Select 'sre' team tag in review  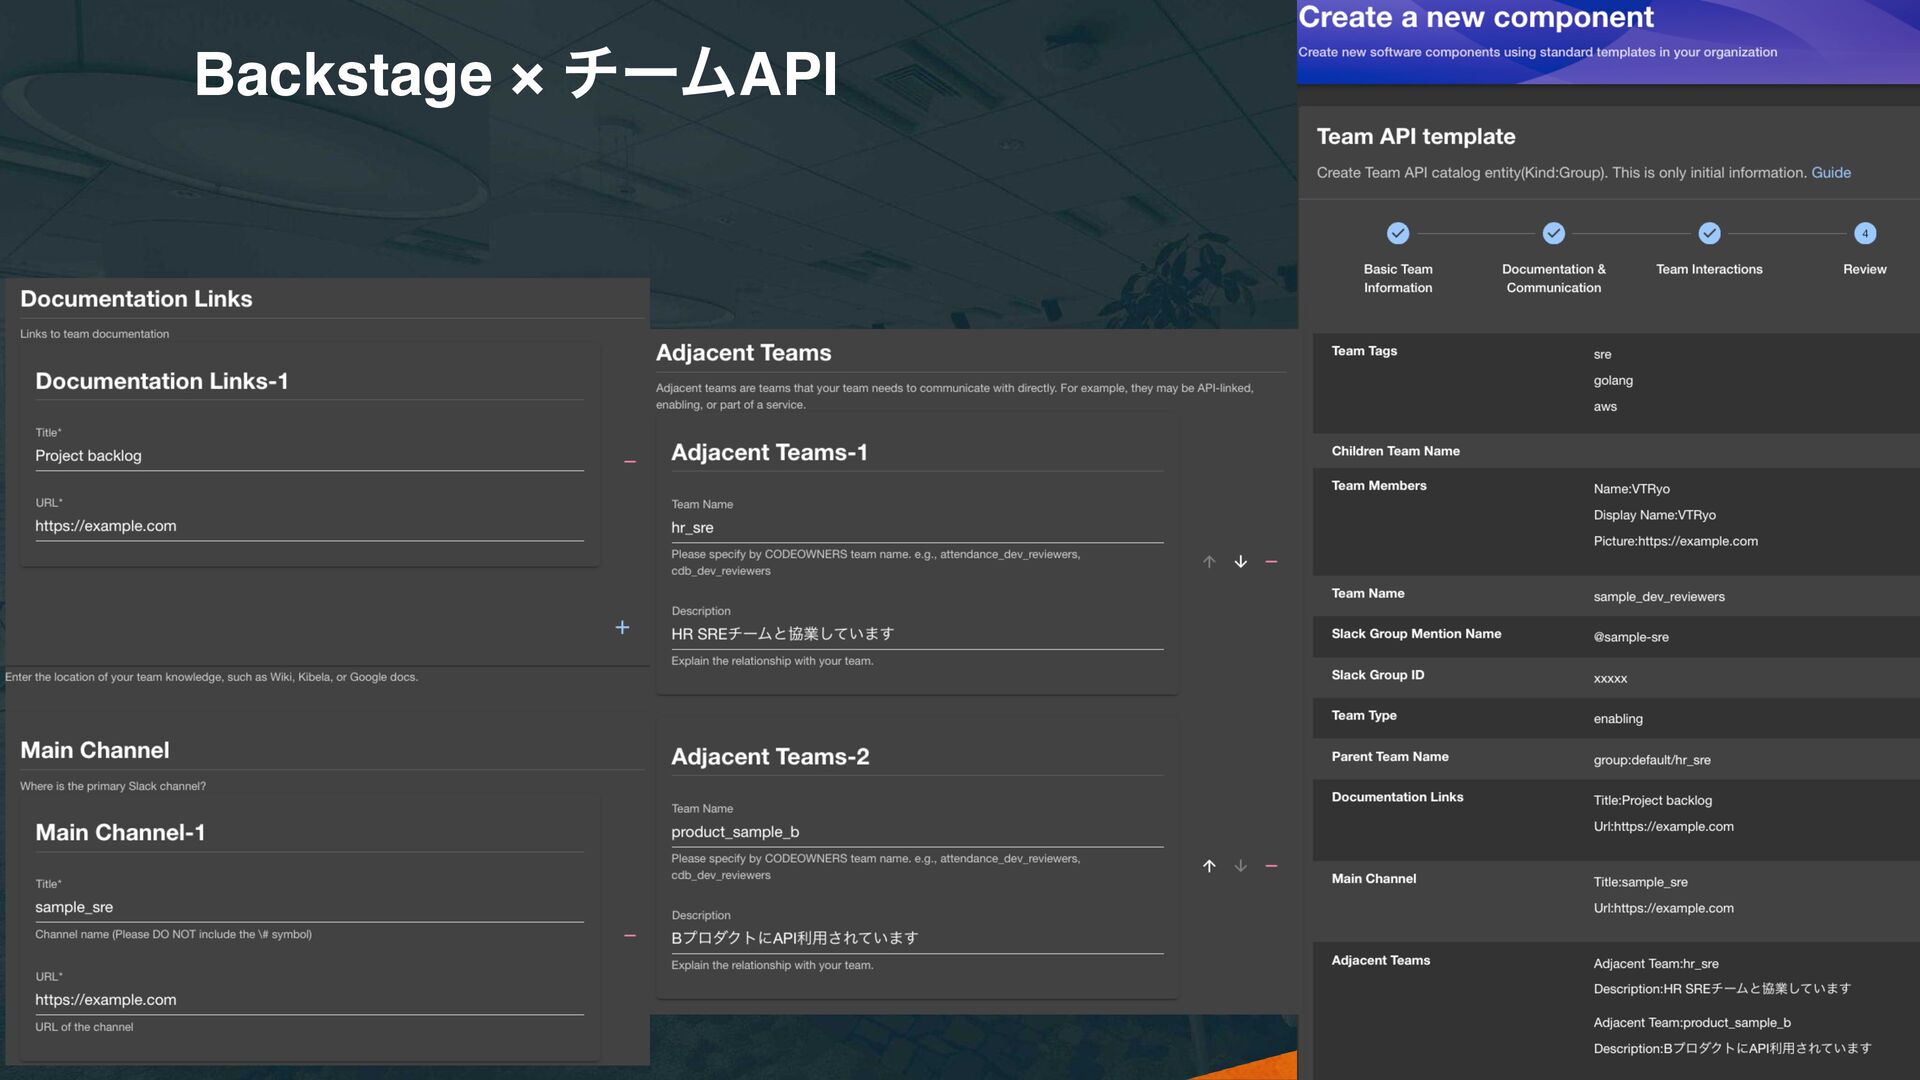coord(1602,355)
